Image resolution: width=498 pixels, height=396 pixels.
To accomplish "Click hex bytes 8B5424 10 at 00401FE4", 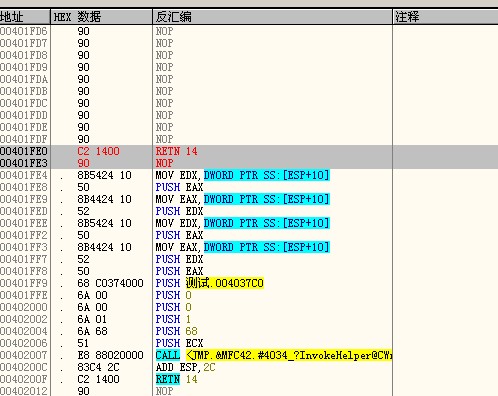I will point(104,175).
